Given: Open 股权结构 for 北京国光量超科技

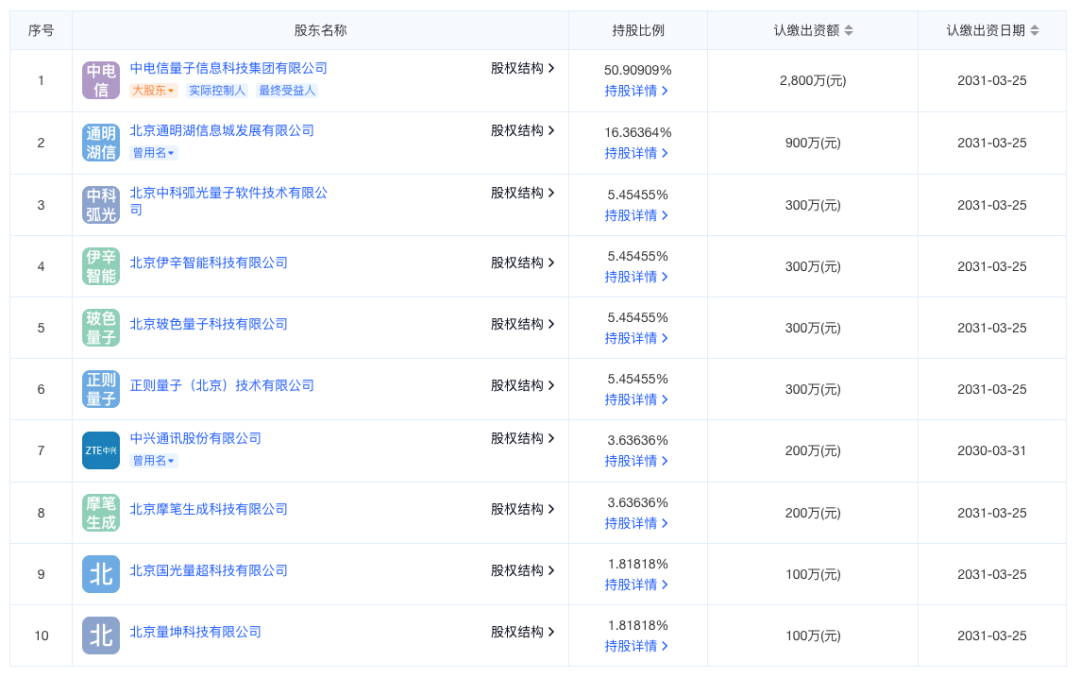Looking at the screenshot, I should pos(522,571).
